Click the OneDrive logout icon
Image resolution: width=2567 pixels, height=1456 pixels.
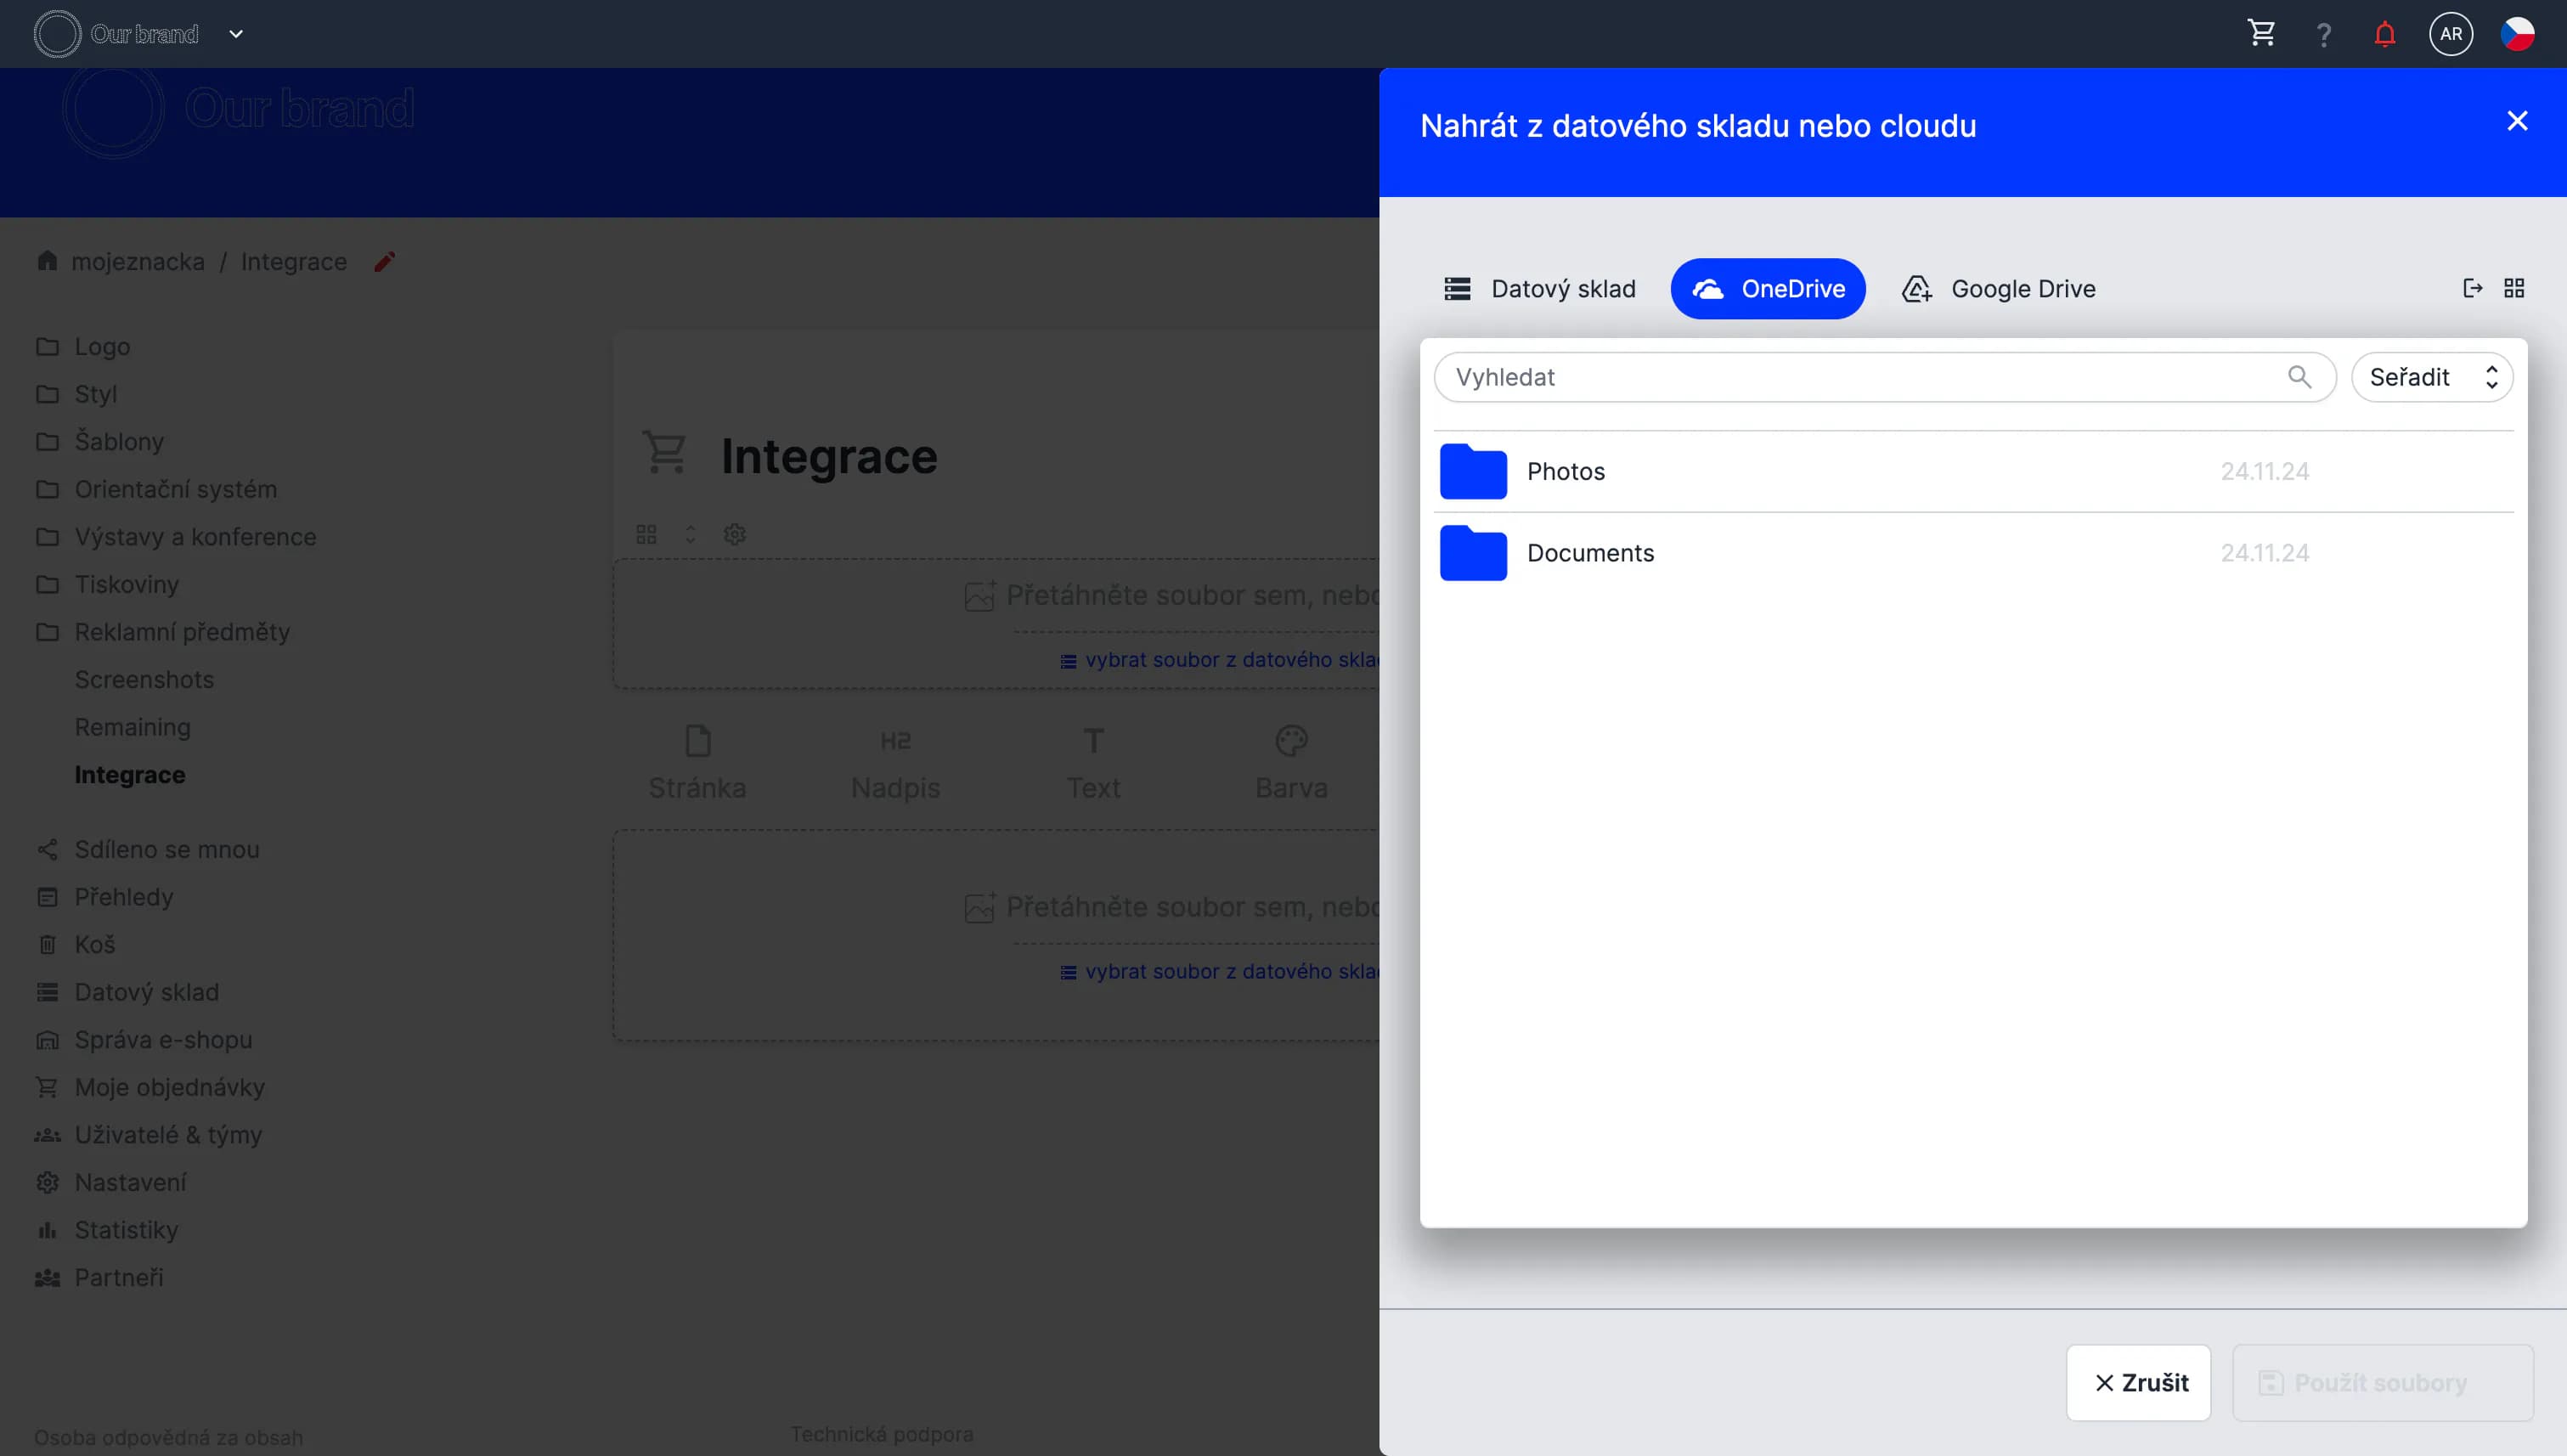[2472, 288]
